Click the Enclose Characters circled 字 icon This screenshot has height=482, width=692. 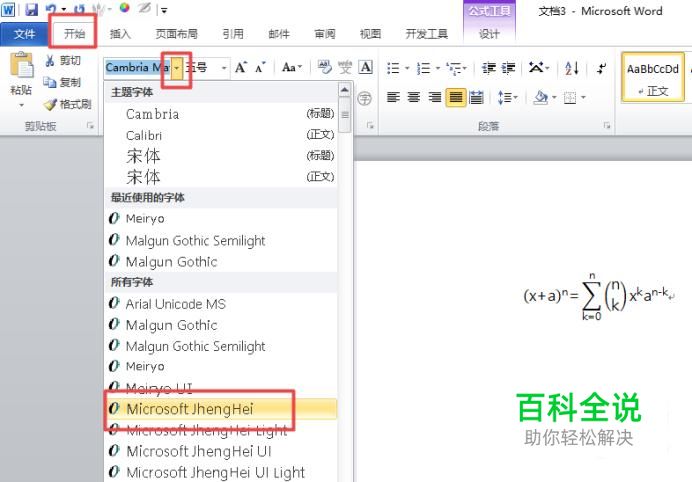[364, 98]
